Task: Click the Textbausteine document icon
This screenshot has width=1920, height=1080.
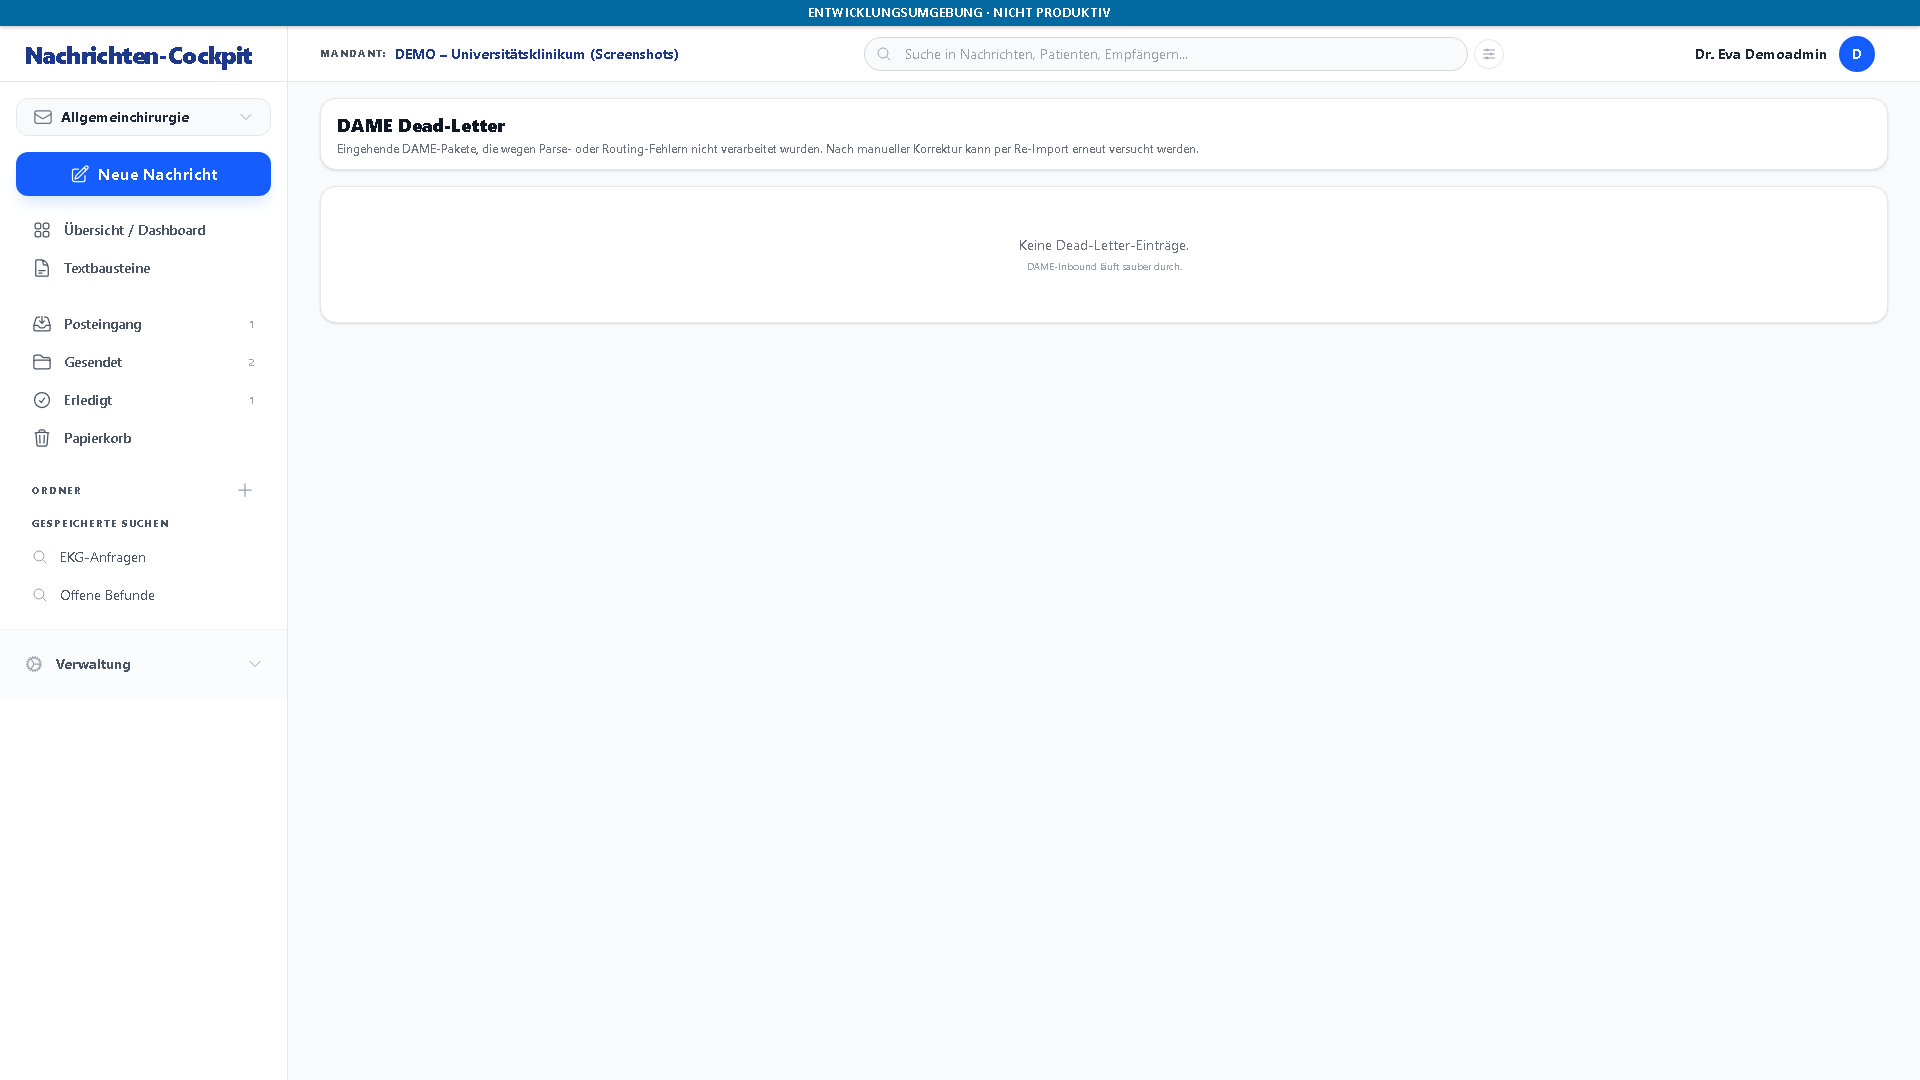Action: [x=42, y=268]
